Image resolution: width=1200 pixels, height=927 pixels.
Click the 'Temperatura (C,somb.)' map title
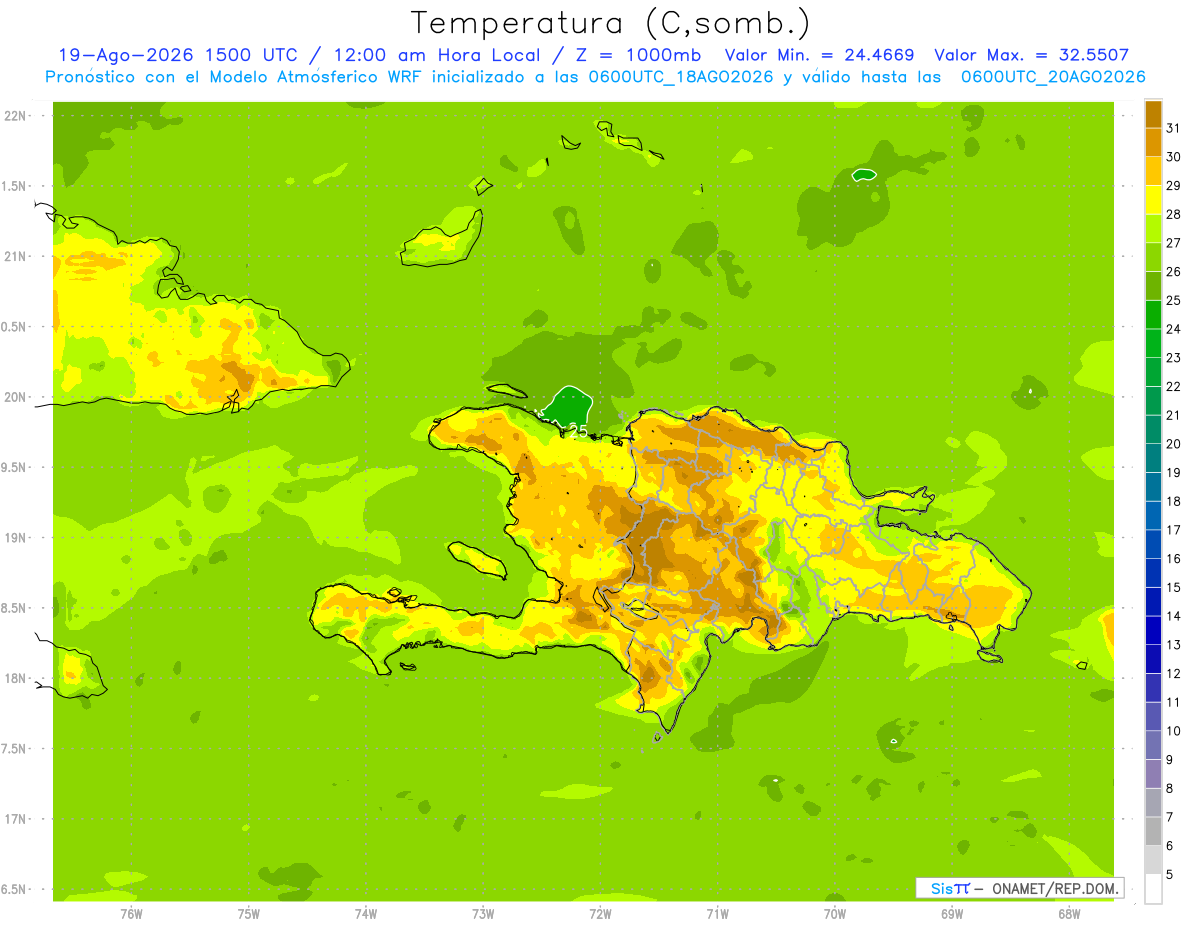(610, 23)
